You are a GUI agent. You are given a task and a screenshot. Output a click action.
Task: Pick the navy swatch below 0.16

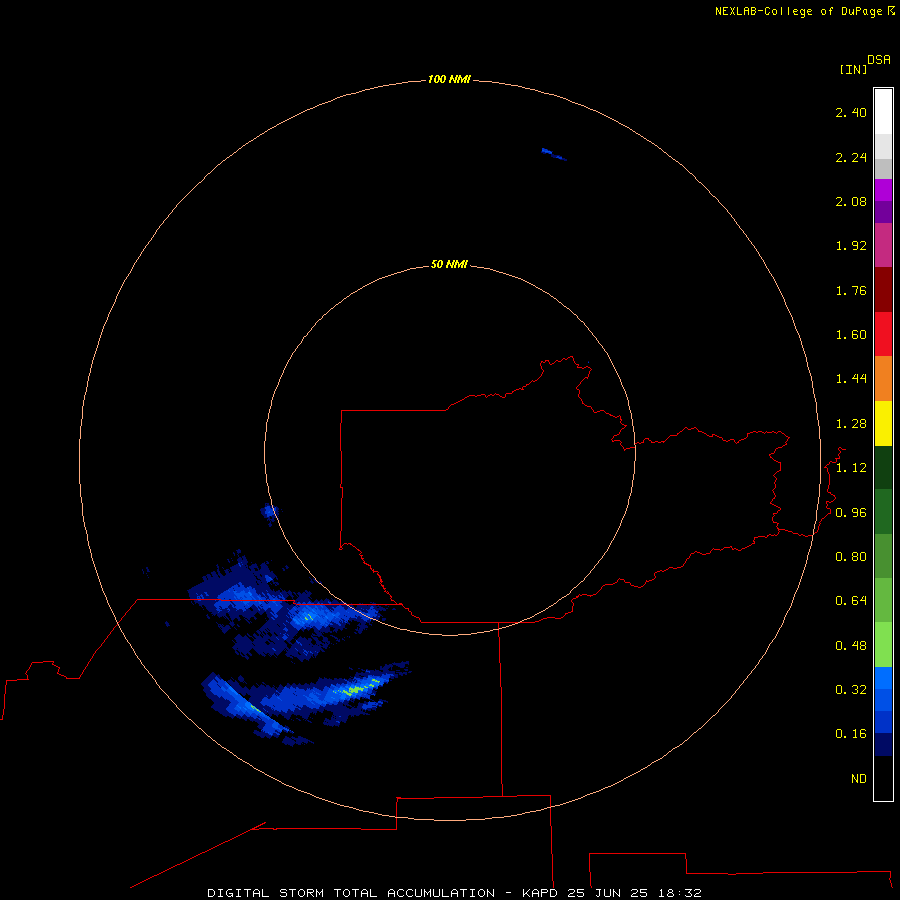coord(883,745)
